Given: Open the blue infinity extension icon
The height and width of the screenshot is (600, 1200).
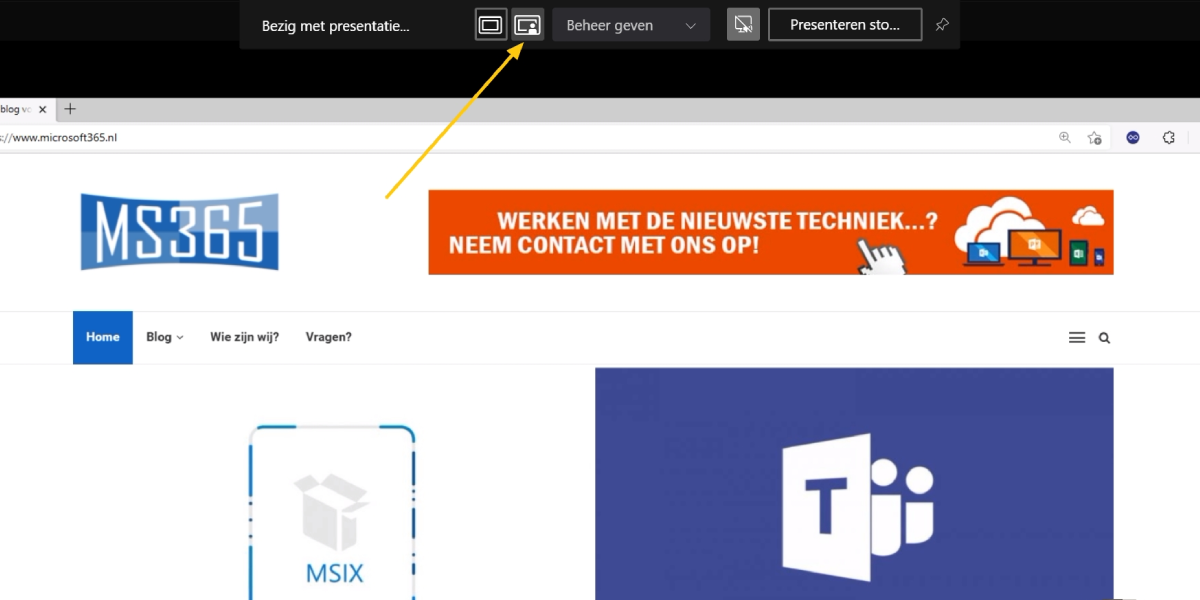Looking at the screenshot, I should point(1133,138).
